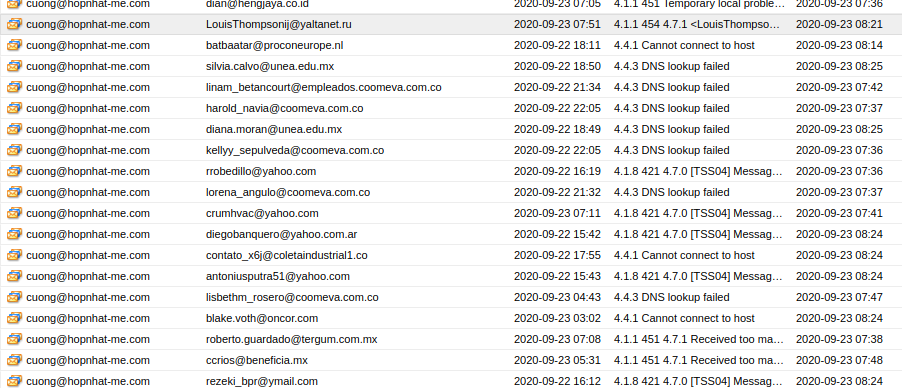This screenshot has width=902, height=388.
Task: Select the mail icon of silvia.calvo@unea.edu.mx row
Action: click(14, 66)
